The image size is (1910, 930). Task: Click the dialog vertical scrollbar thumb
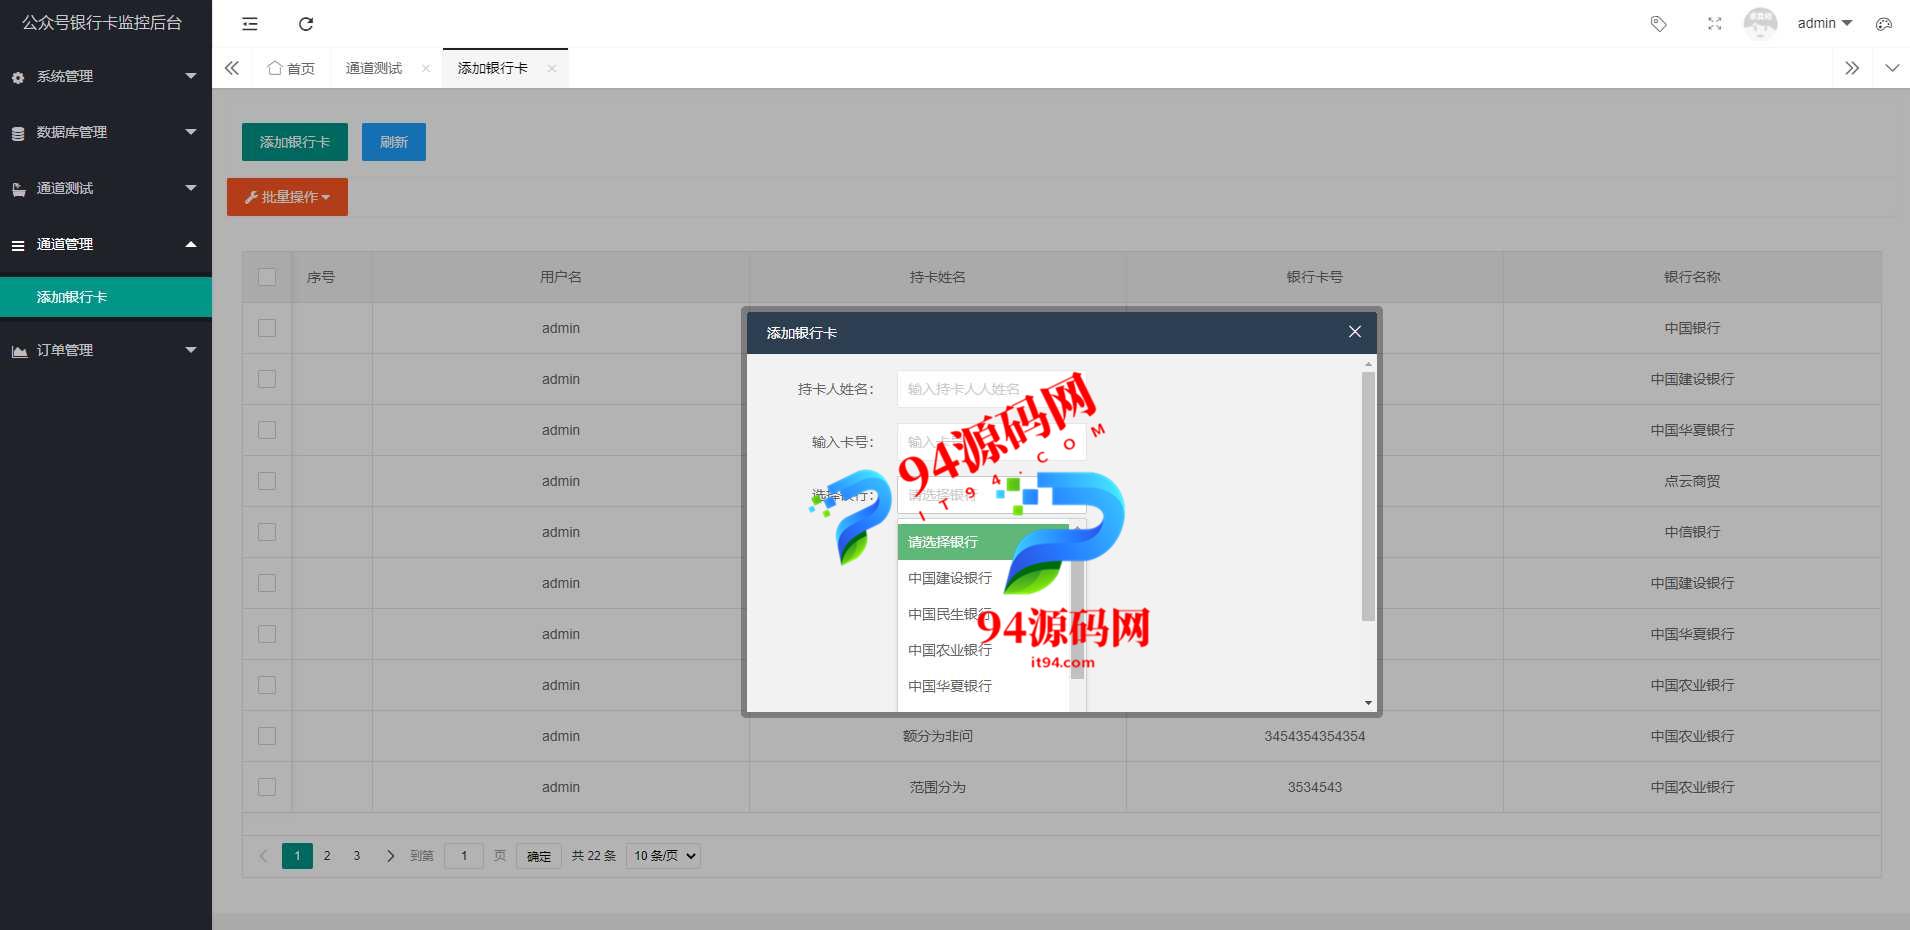pyautogui.click(x=1368, y=496)
